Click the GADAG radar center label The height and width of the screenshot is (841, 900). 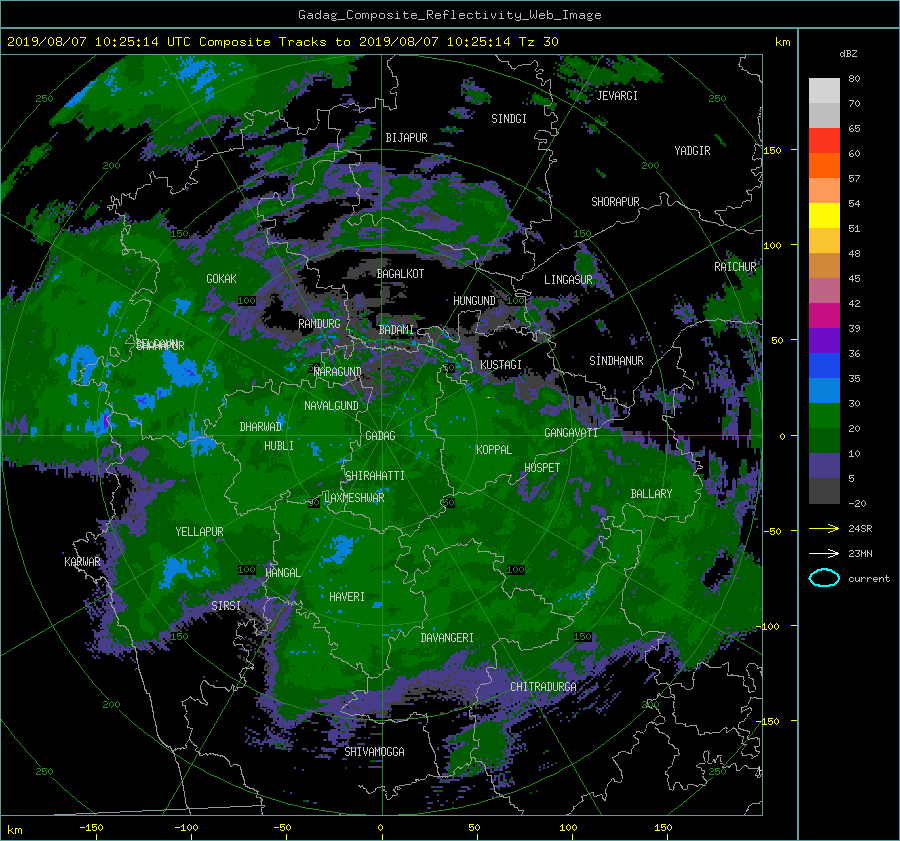pos(380,436)
